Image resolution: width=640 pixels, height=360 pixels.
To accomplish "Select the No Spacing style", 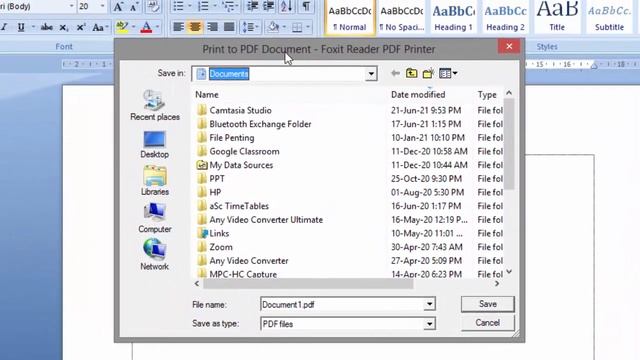I will [402, 17].
